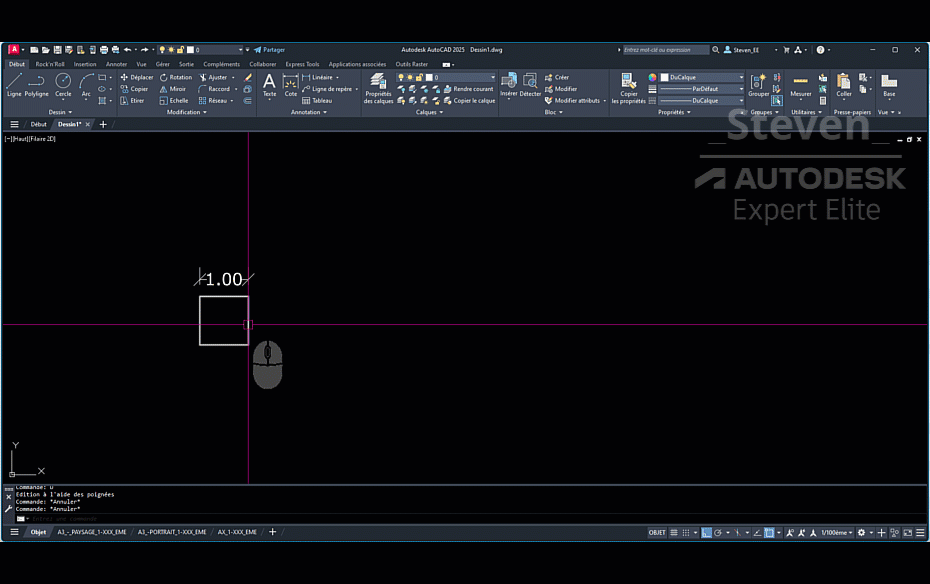Viewport: 930px width, 584px height.
Task: Click the Coller clipboard tool
Action: [843, 85]
